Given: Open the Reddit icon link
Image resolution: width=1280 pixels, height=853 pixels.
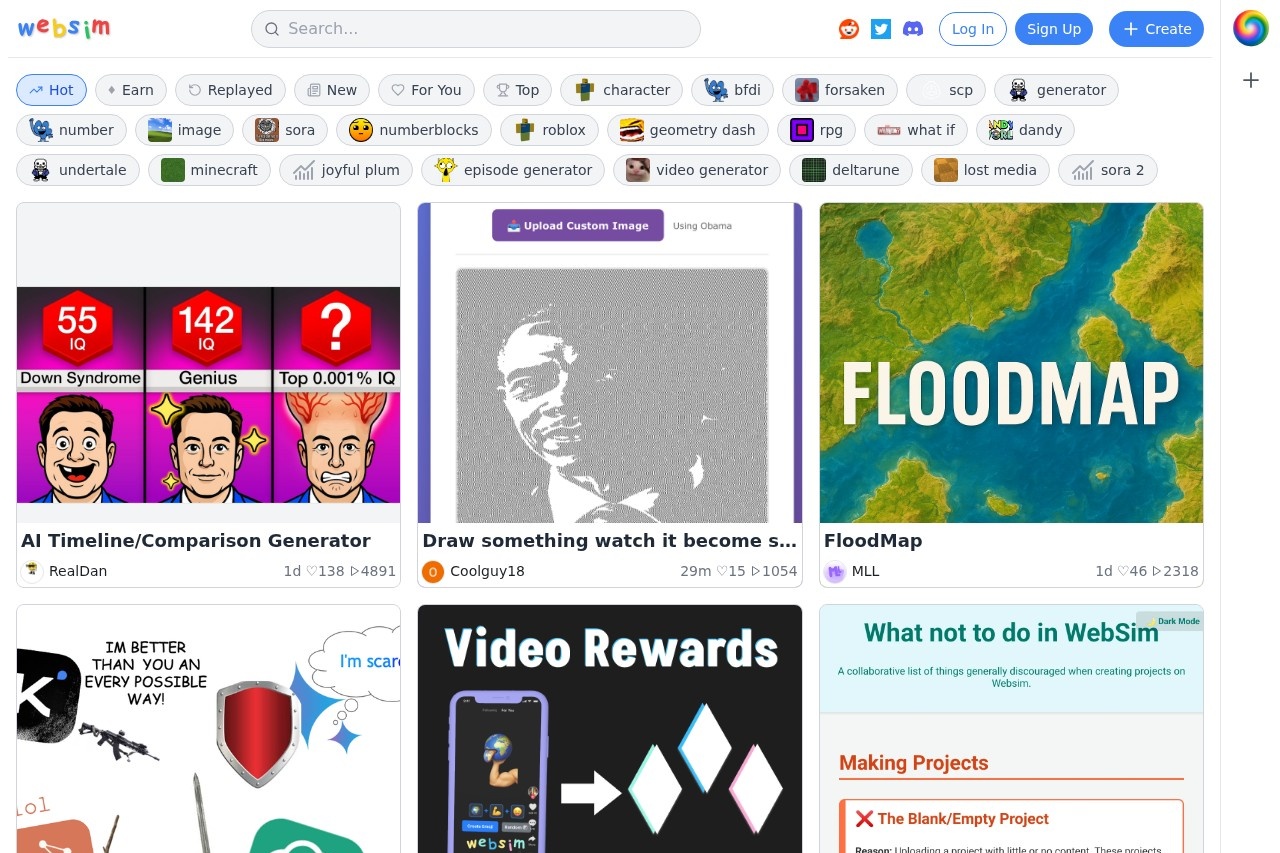Looking at the screenshot, I should click(848, 29).
